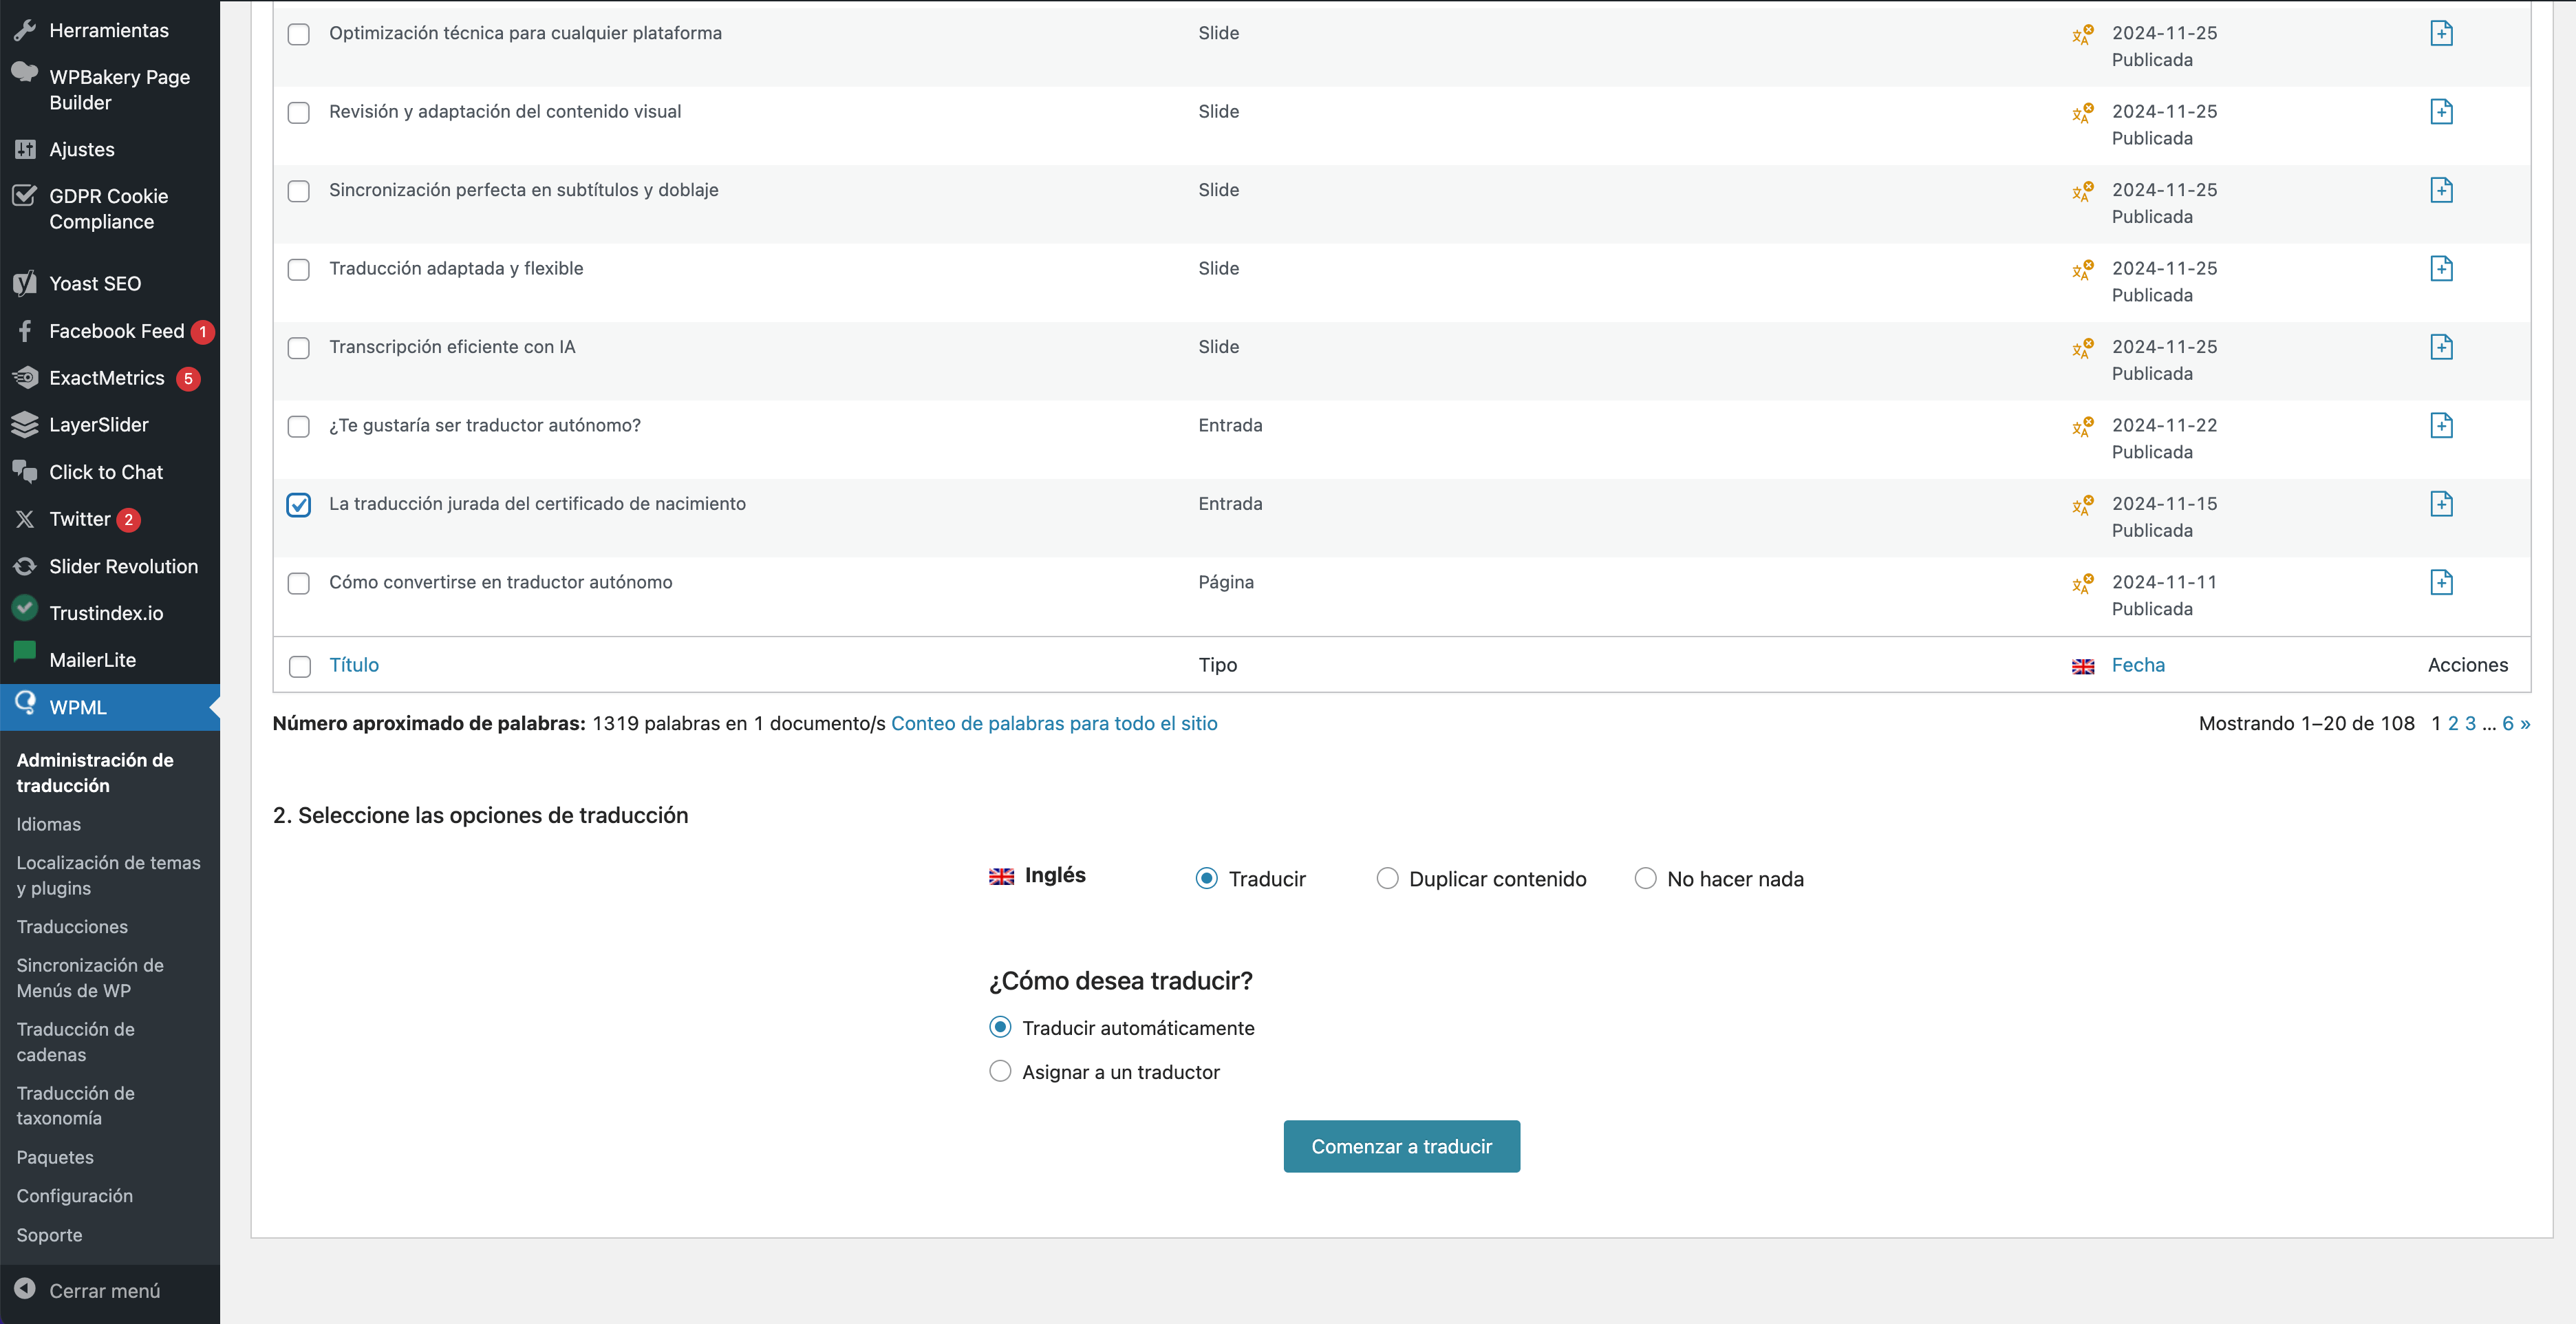
Task: Click Comenzar a traducir button
Action: 1401,1146
